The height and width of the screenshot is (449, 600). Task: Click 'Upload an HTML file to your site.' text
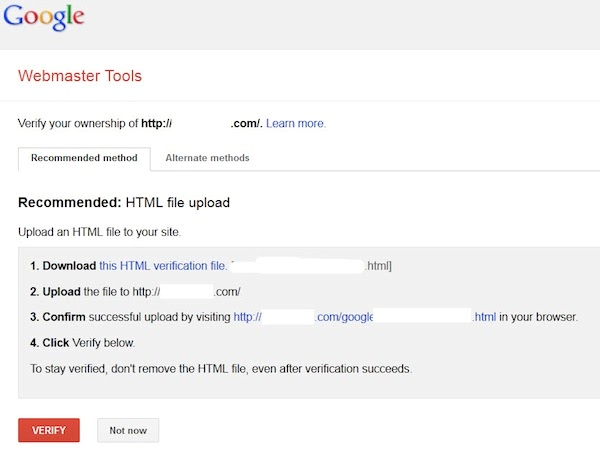coord(99,232)
